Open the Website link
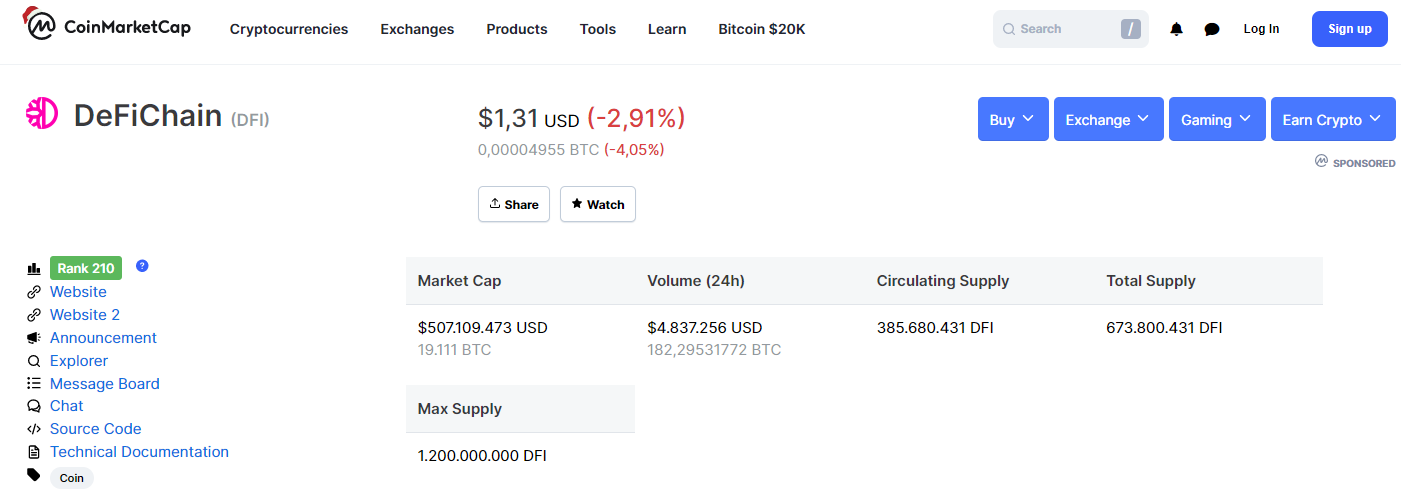 78,292
